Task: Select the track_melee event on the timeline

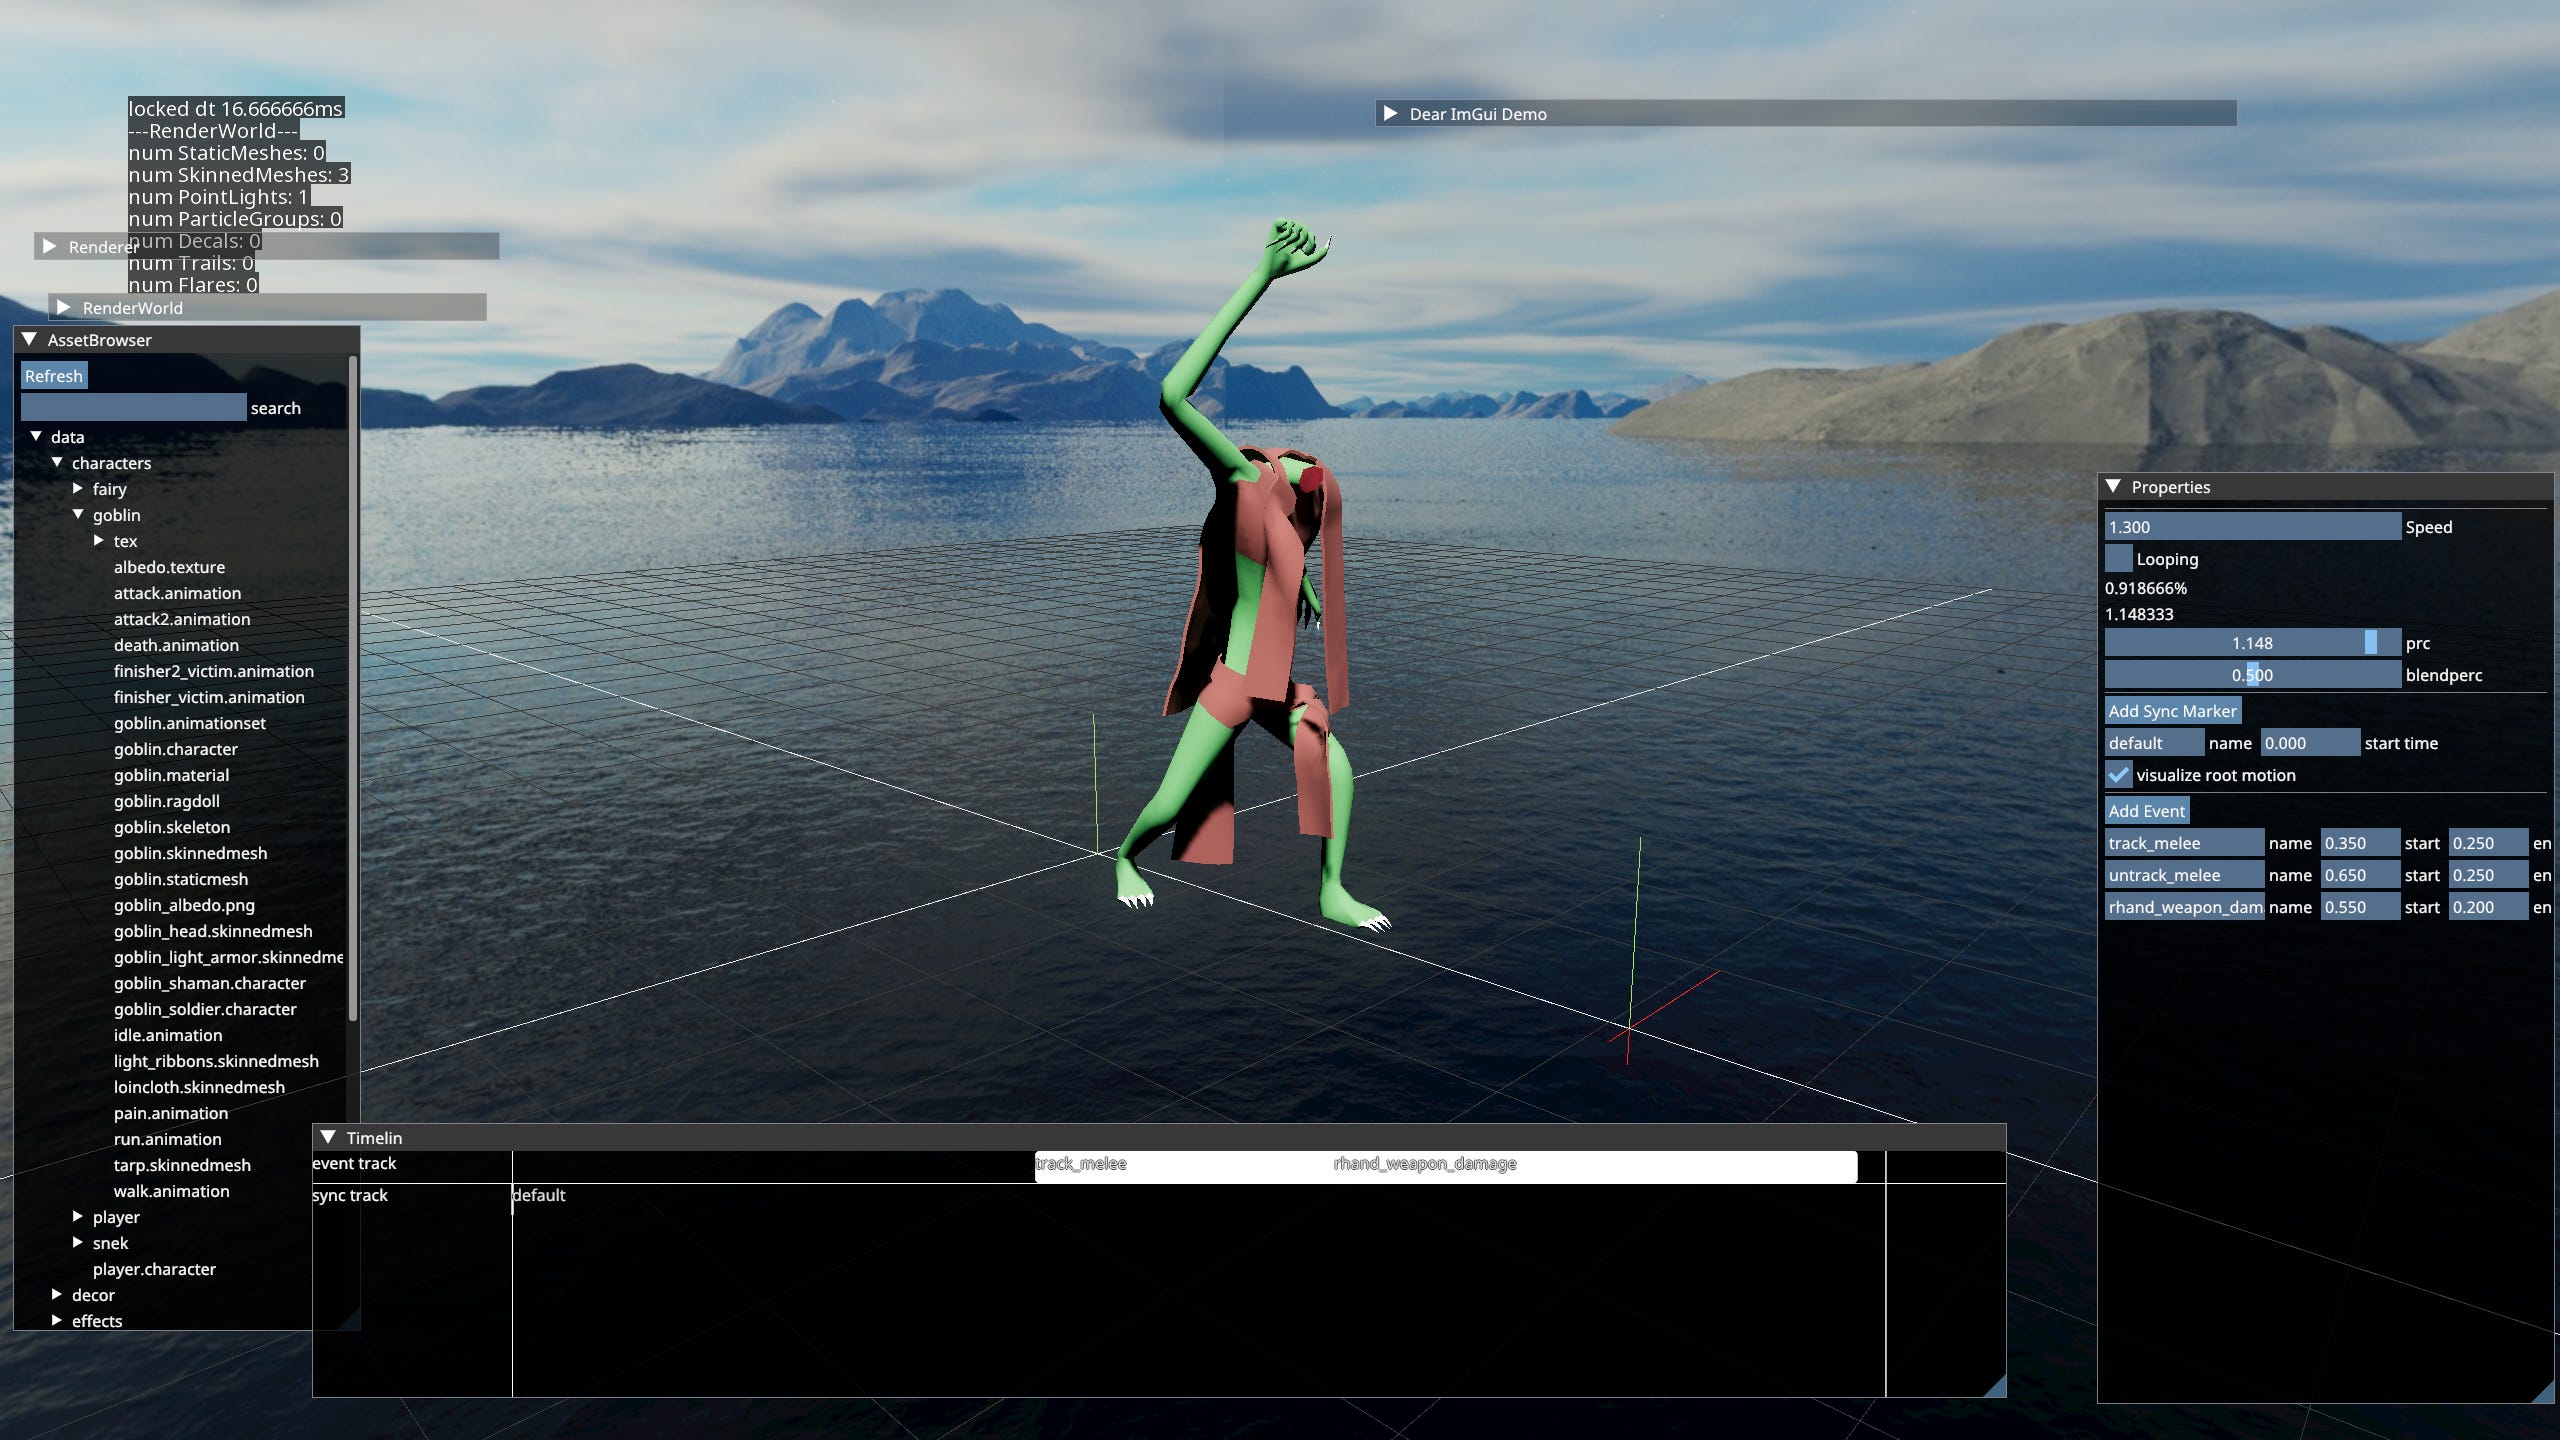Action: (x=1081, y=1164)
